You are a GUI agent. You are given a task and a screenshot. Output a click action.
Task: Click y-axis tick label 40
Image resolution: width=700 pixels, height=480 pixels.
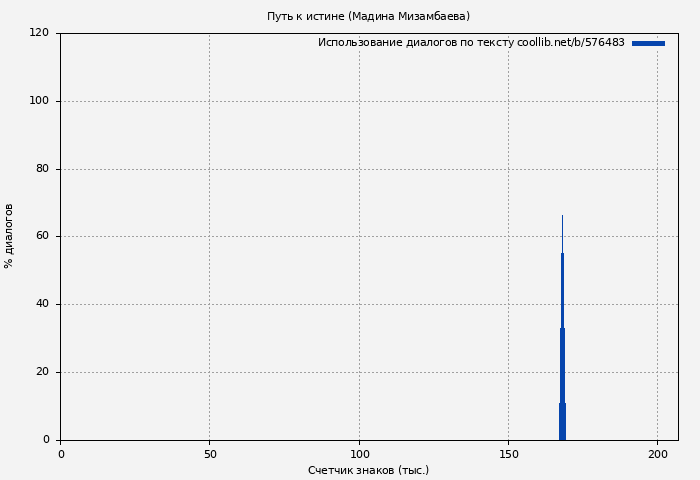42,304
